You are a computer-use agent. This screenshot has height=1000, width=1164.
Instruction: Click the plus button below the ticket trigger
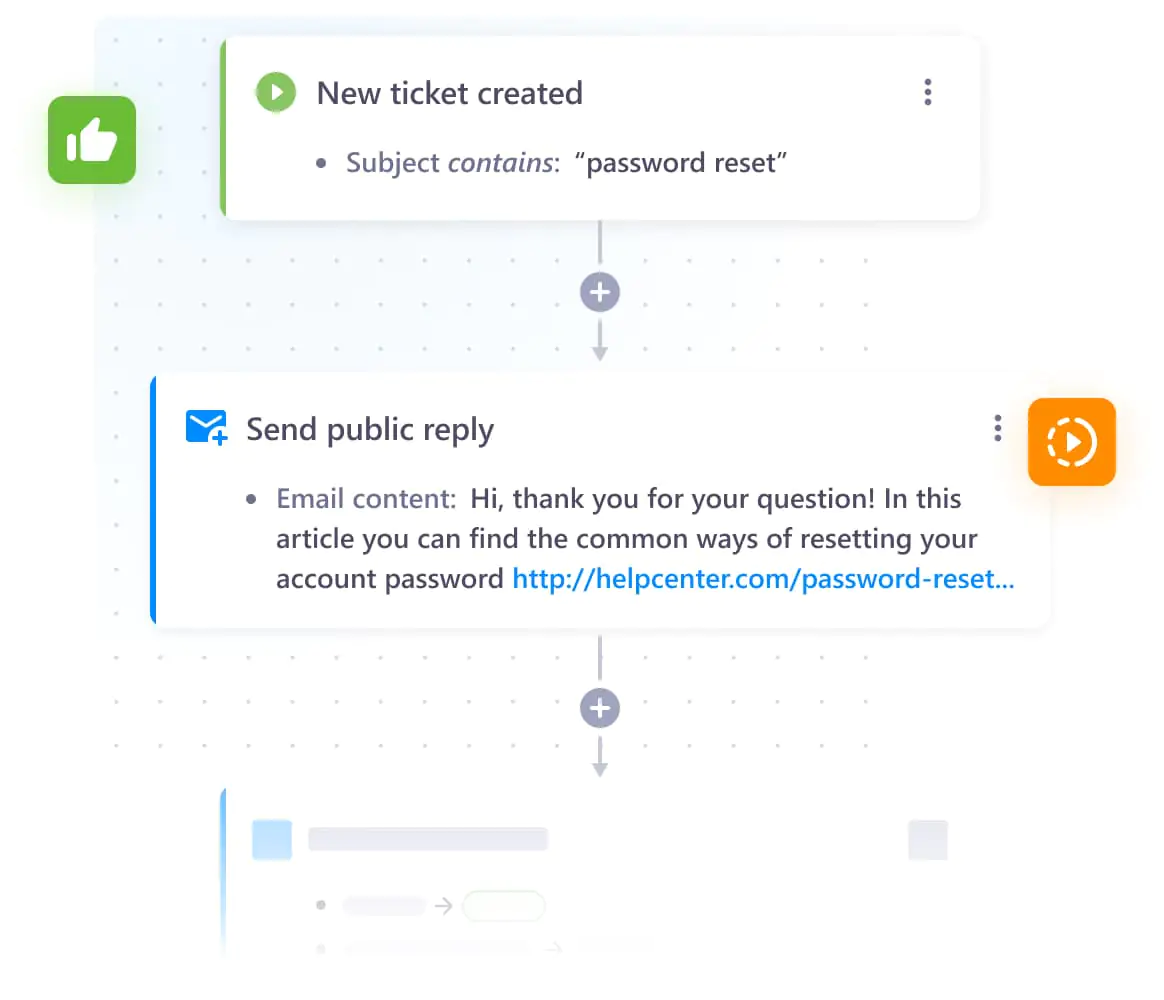[600, 293]
